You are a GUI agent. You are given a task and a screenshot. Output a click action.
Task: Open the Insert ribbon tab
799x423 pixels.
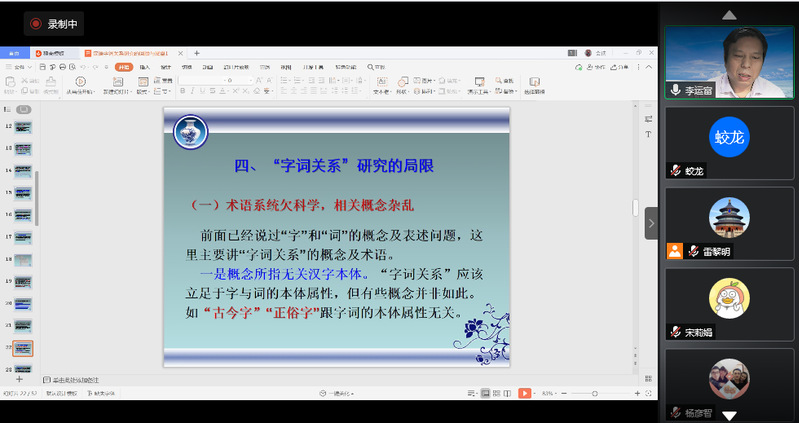coord(145,67)
